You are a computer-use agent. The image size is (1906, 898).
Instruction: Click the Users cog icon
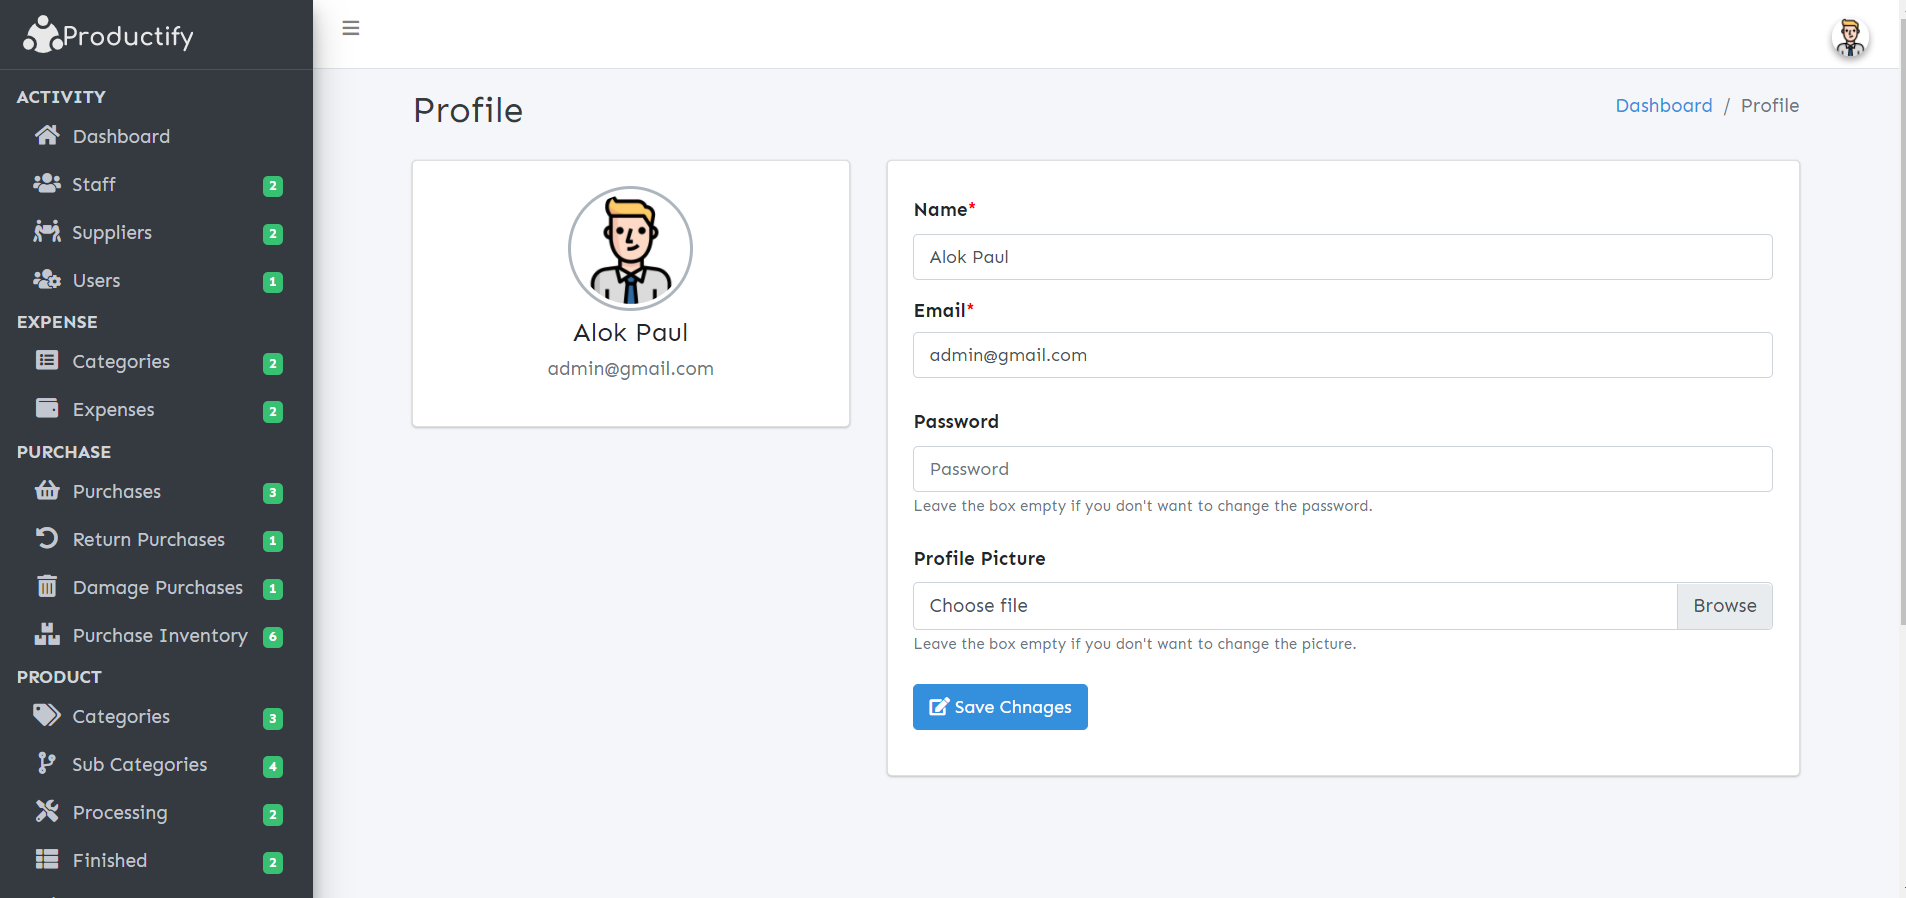[x=47, y=280]
